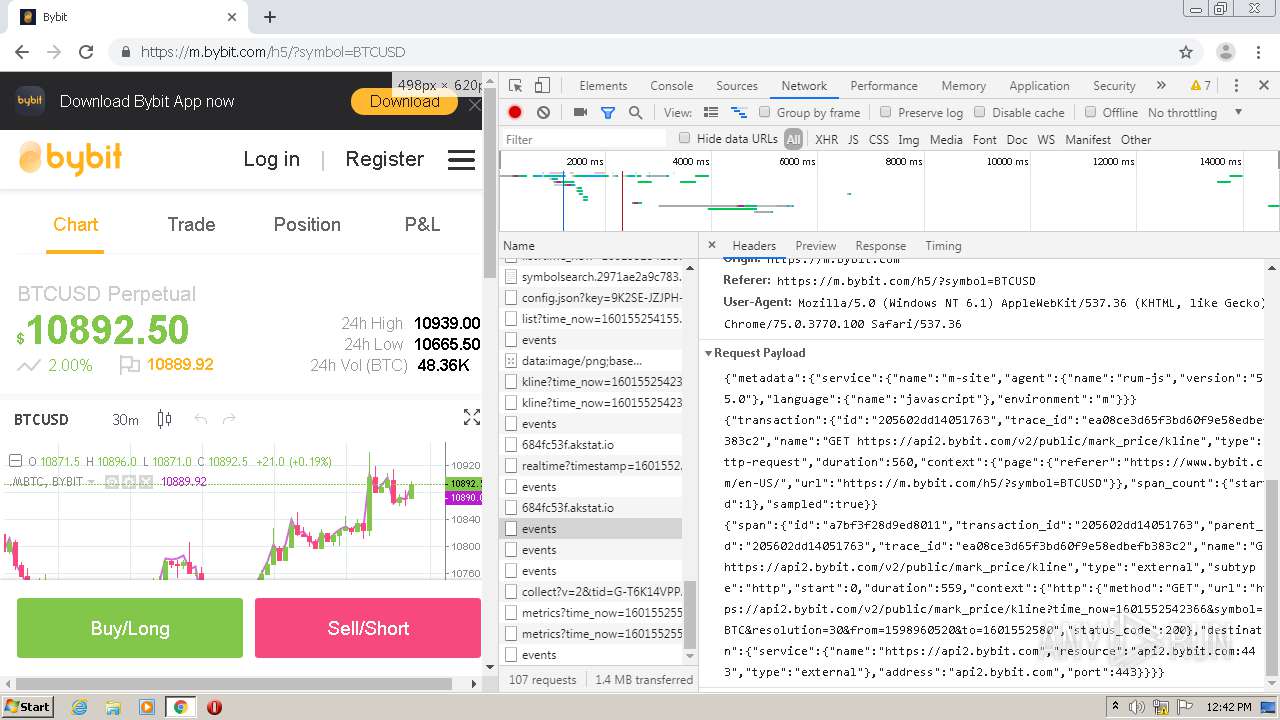The width and height of the screenshot is (1280, 720).
Task: Switch to Console panel
Action: [x=672, y=86]
